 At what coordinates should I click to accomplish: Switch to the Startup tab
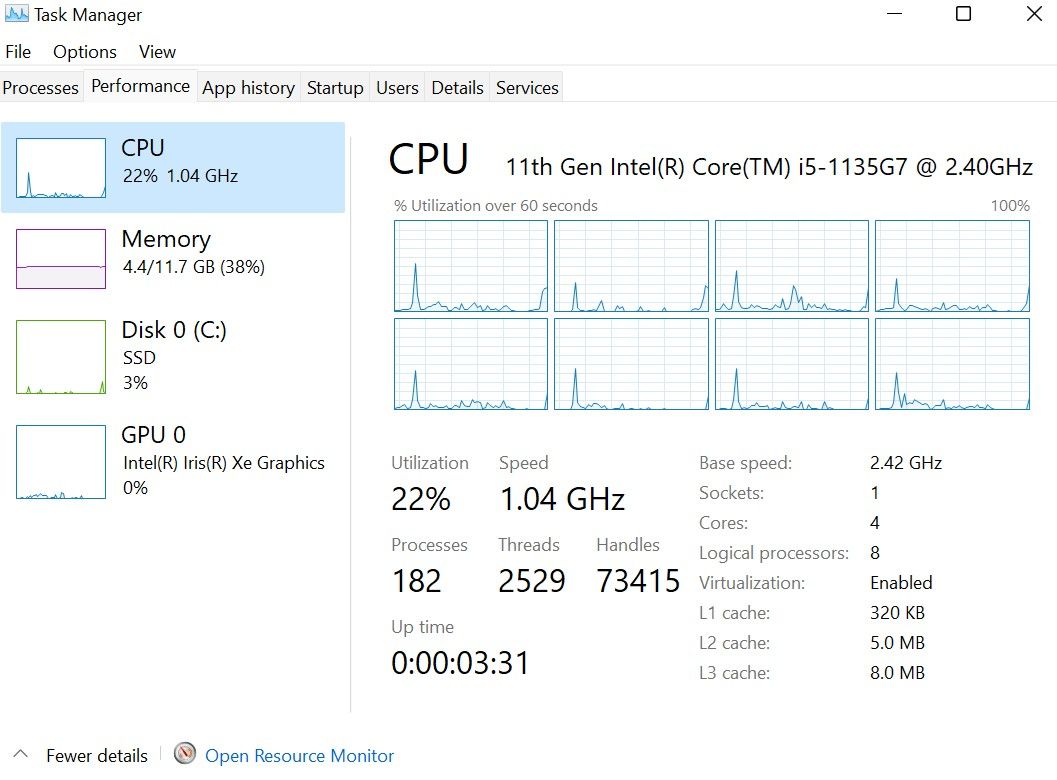click(x=335, y=87)
